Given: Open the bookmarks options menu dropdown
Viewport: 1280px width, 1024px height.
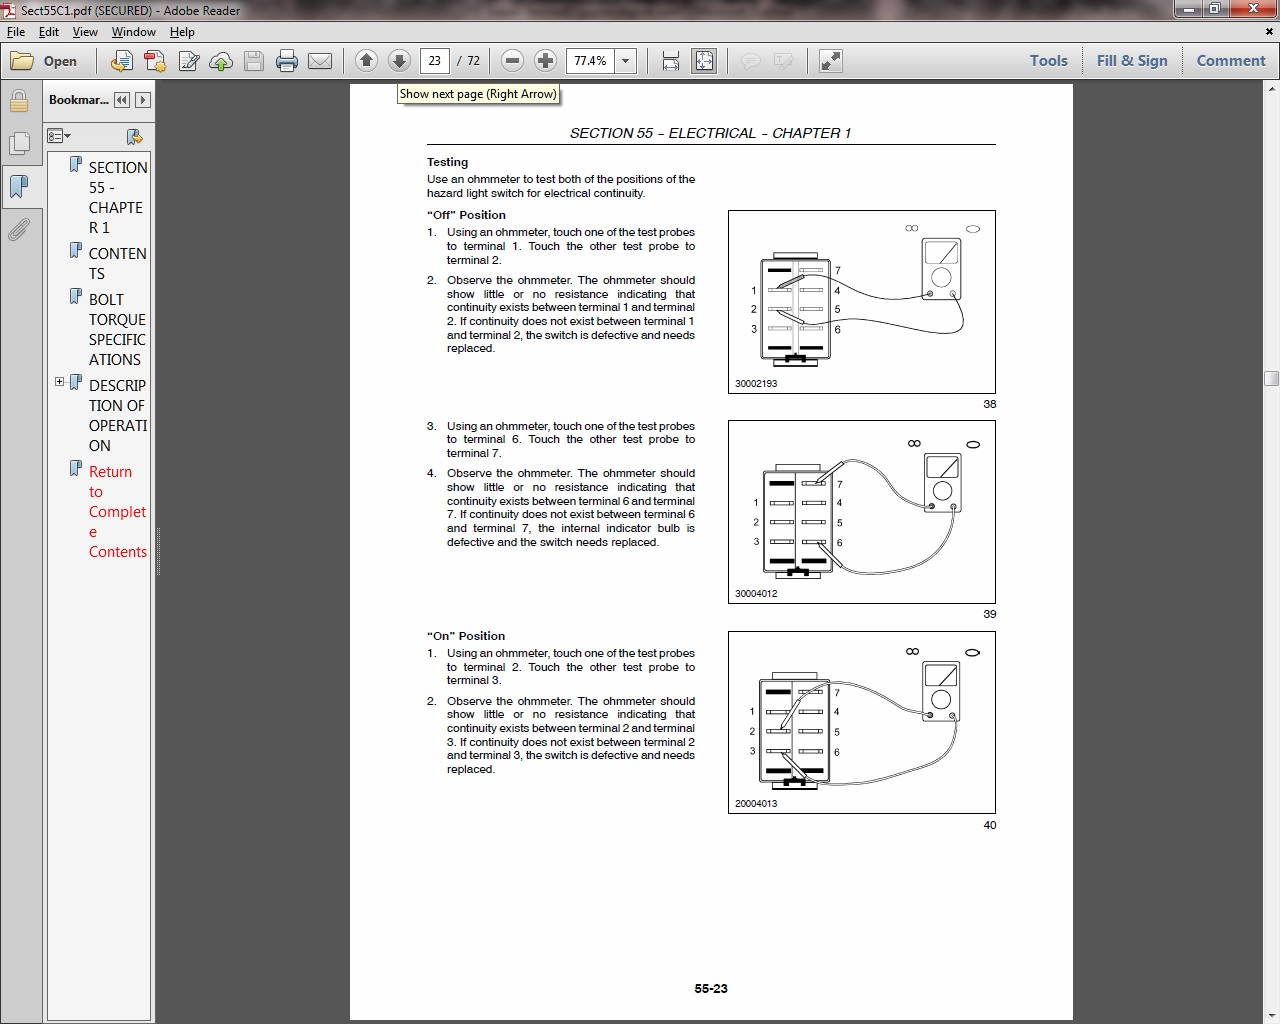Looking at the screenshot, I should [60, 136].
